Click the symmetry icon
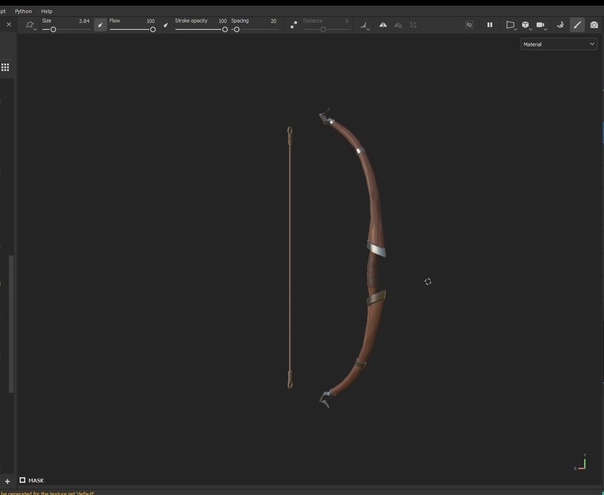 pyautogui.click(x=382, y=25)
